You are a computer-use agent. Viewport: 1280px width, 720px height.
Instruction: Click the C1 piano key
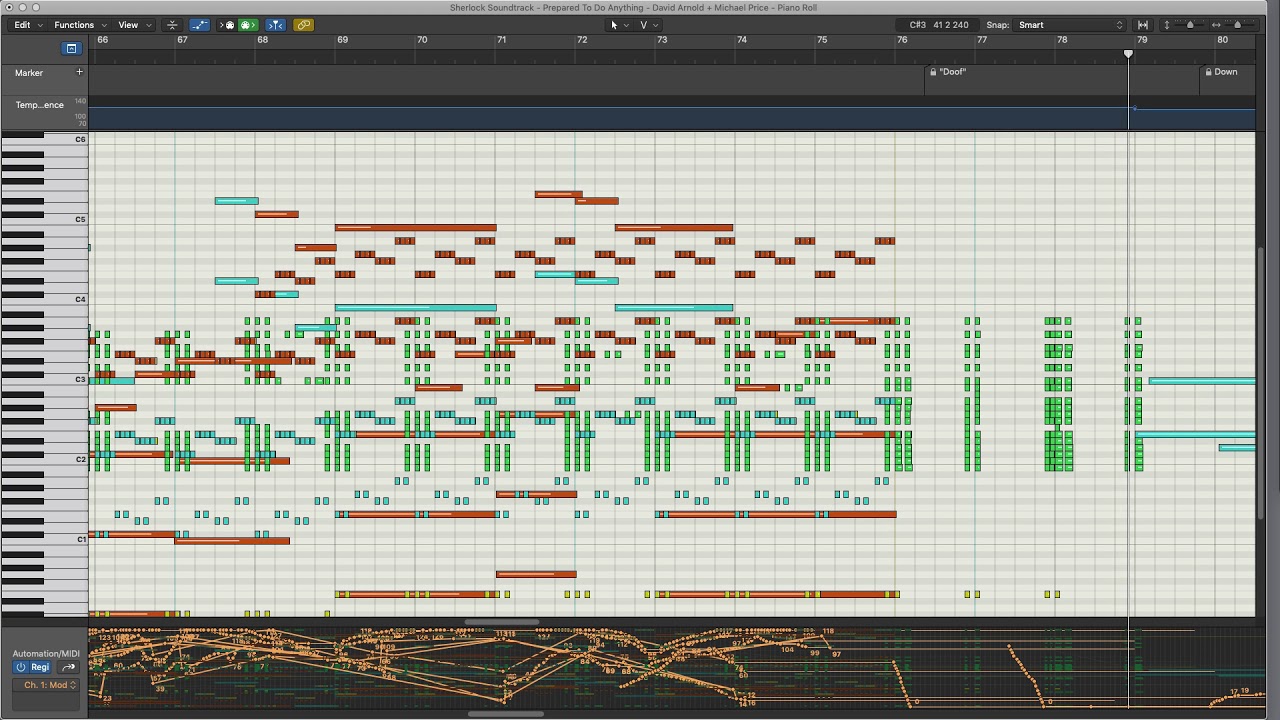(x=66, y=540)
